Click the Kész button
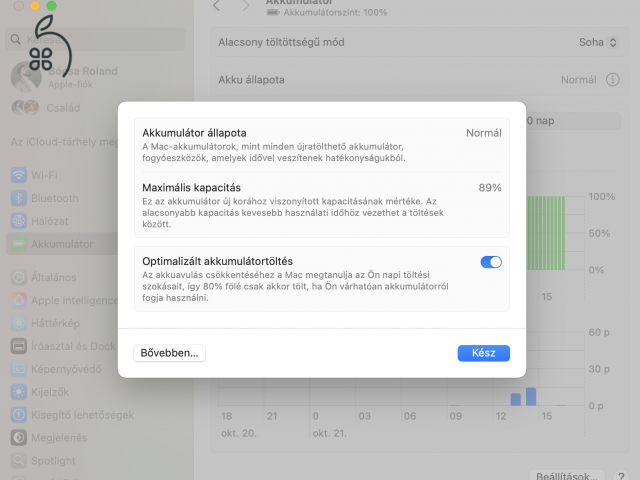Screen dimensions: 640x480 484,353
